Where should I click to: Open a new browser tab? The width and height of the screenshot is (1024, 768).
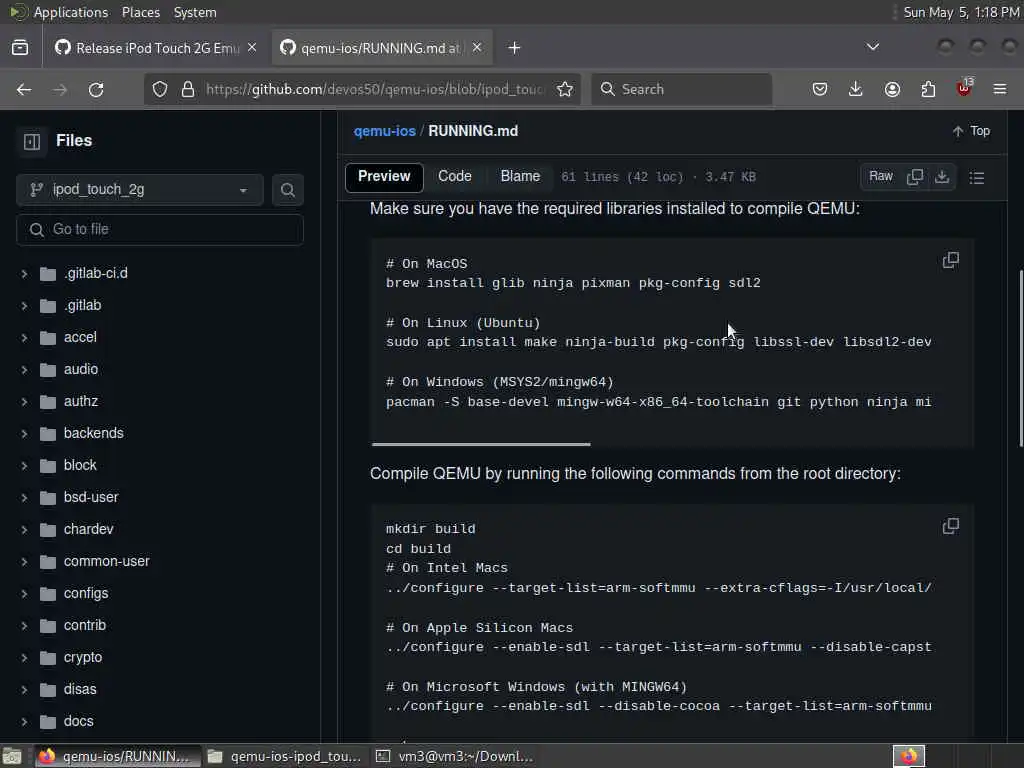(514, 48)
